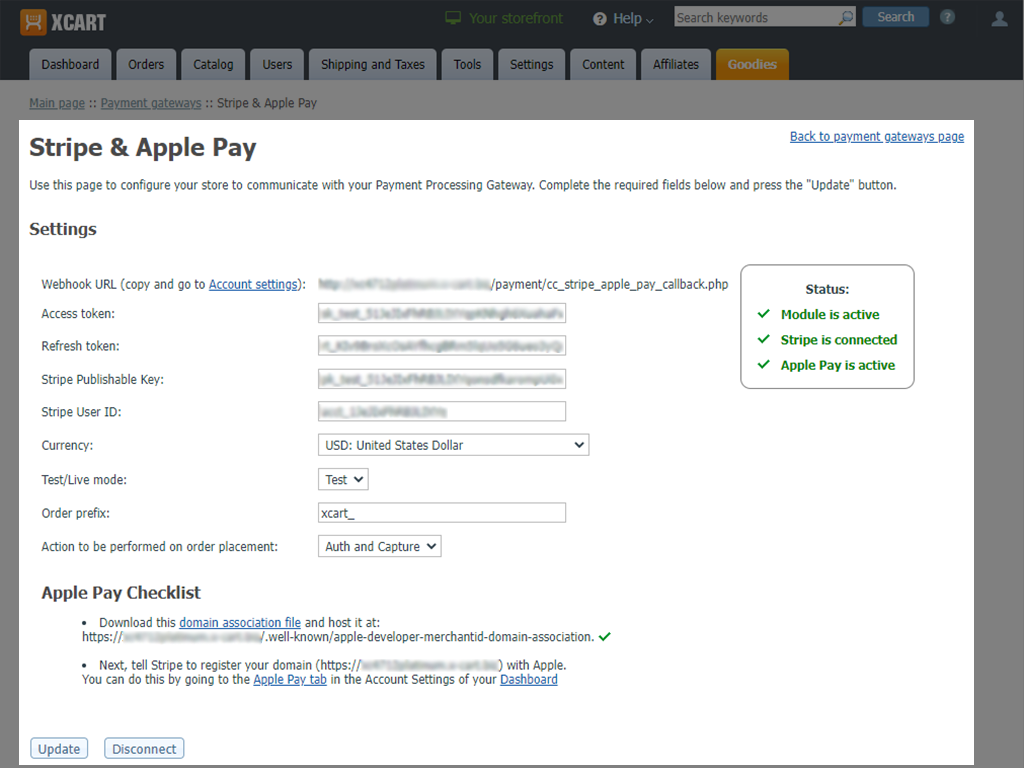Screen dimensions: 1024x768
Task: Expand the Currency dropdown
Action: coord(453,445)
